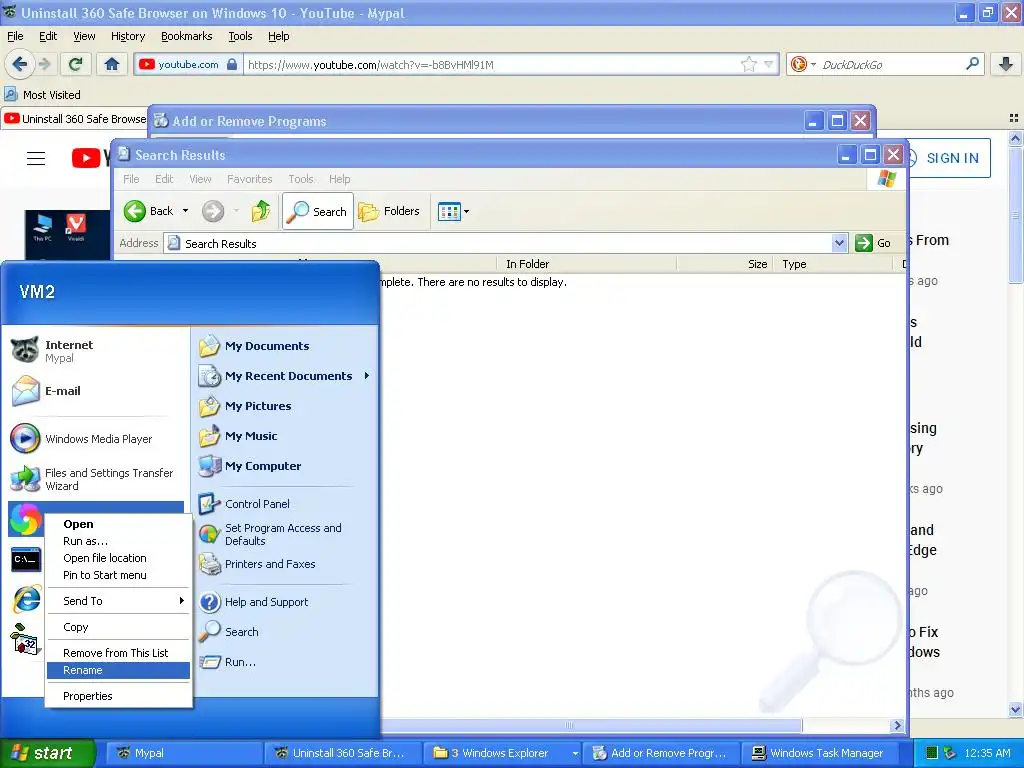
Task: Show Folders pane in Explorer
Action: 389,211
